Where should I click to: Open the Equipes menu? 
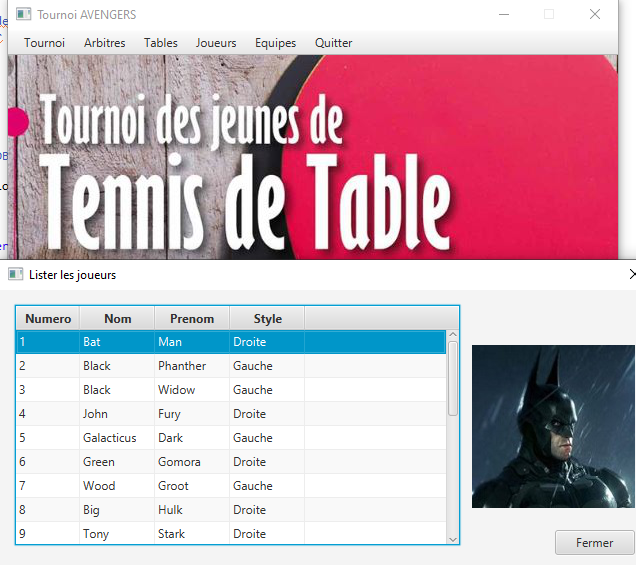click(x=275, y=43)
